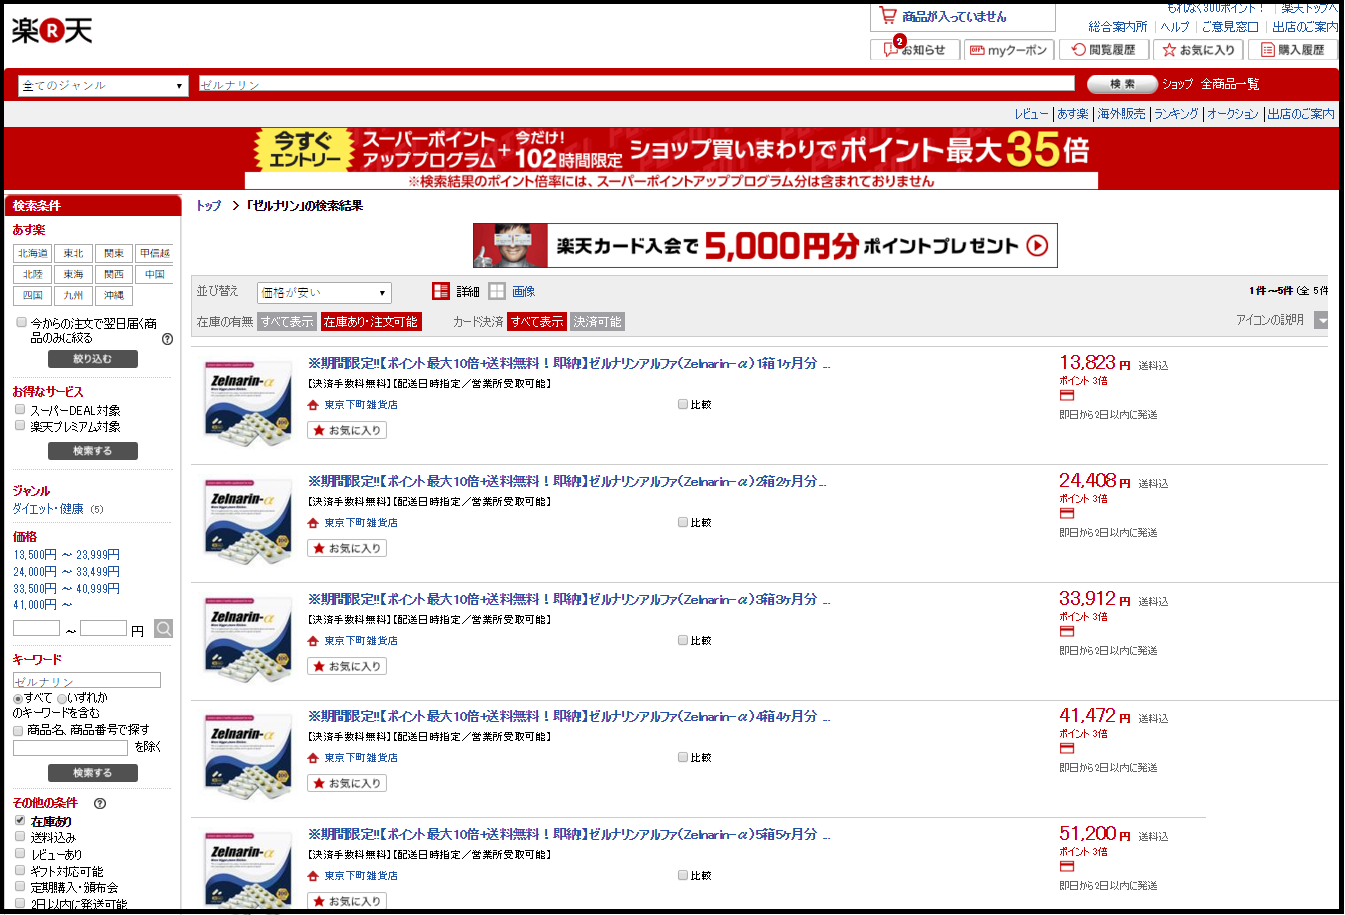Screen dimensions: 1345x915
Task: Tick 比較 checkbox for 1箱1ヶ月分 item
Action: [x=683, y=404]
